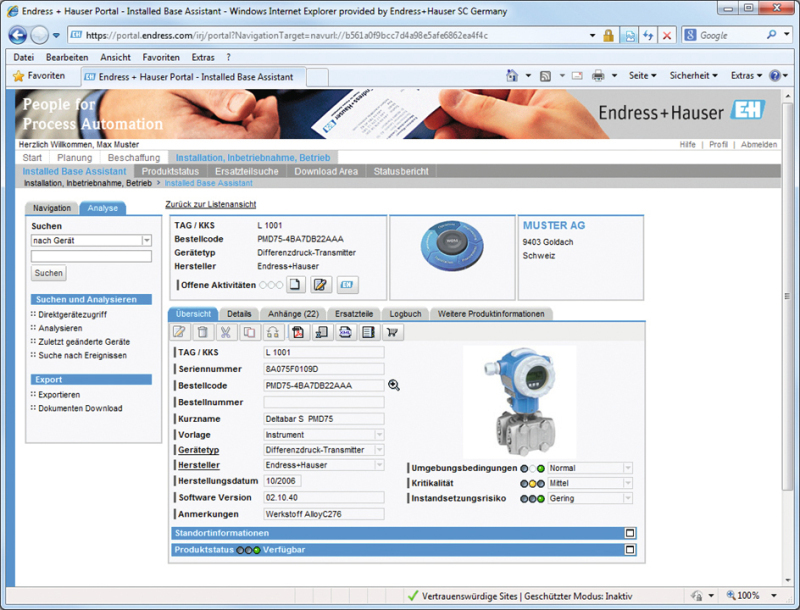Click the edit note icon by Offene Aktivitäten

pos(320,285)
